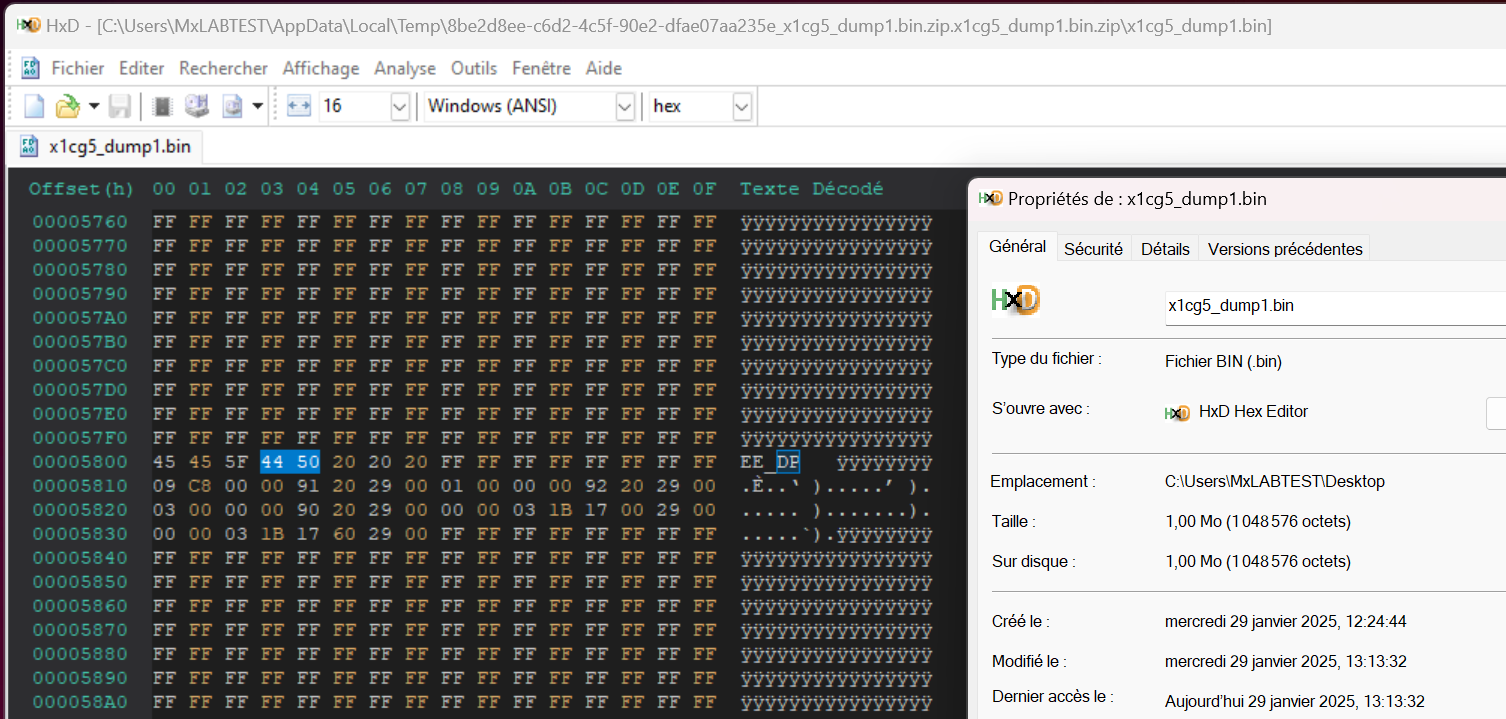The height and width of the screenshot is (719, 1506).
Task: Open the Outils menu
Action: coord(474,68)
